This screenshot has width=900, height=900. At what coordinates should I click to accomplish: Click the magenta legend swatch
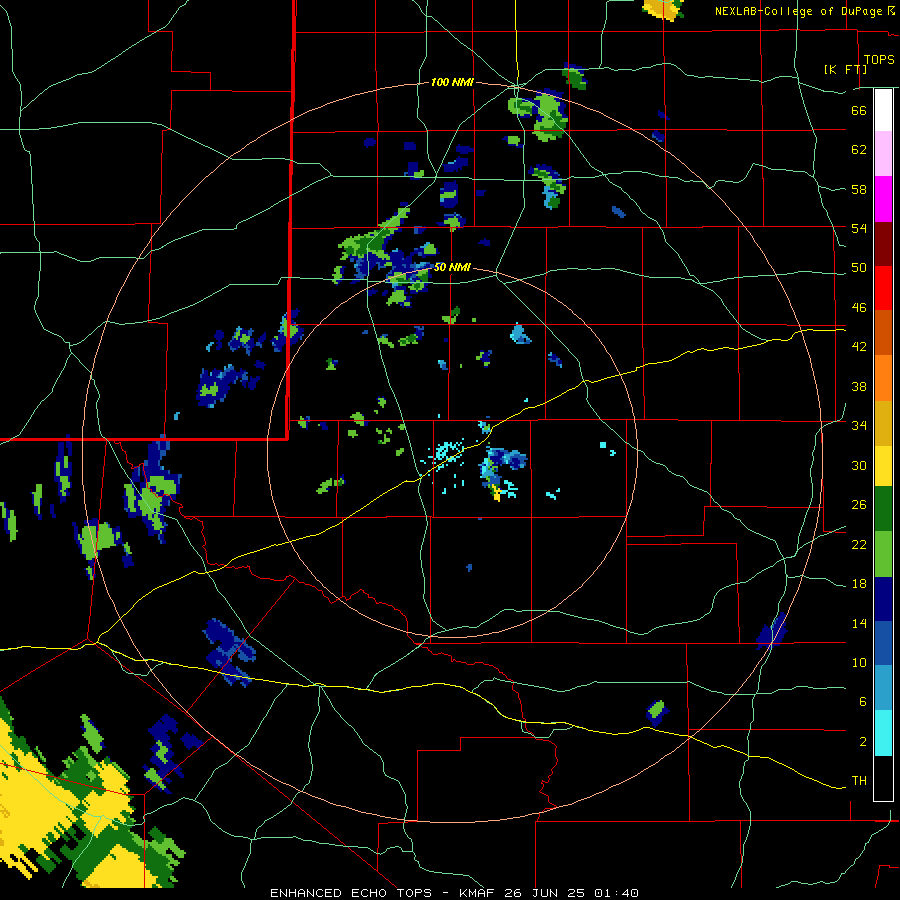(x=883, y=199)
